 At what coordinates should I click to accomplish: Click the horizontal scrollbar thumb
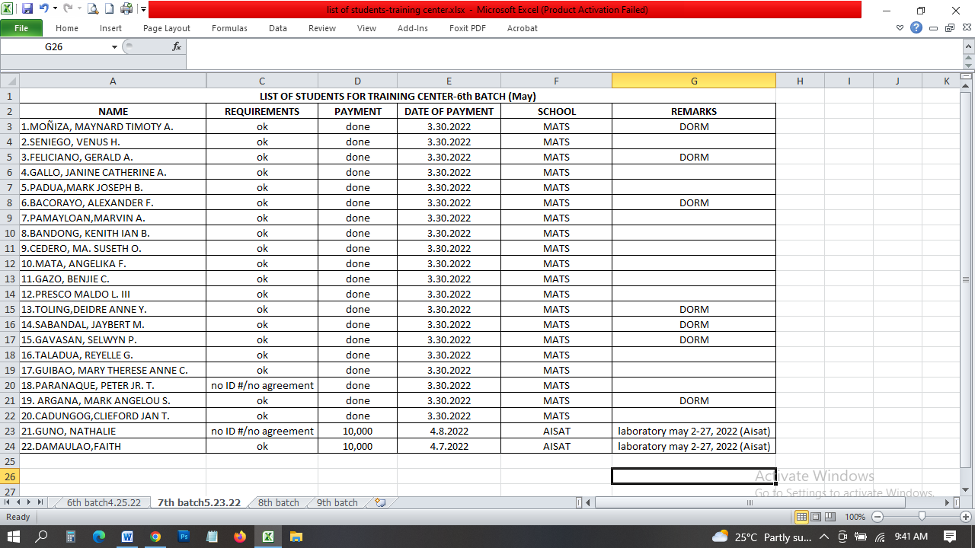tap(750, 502)
